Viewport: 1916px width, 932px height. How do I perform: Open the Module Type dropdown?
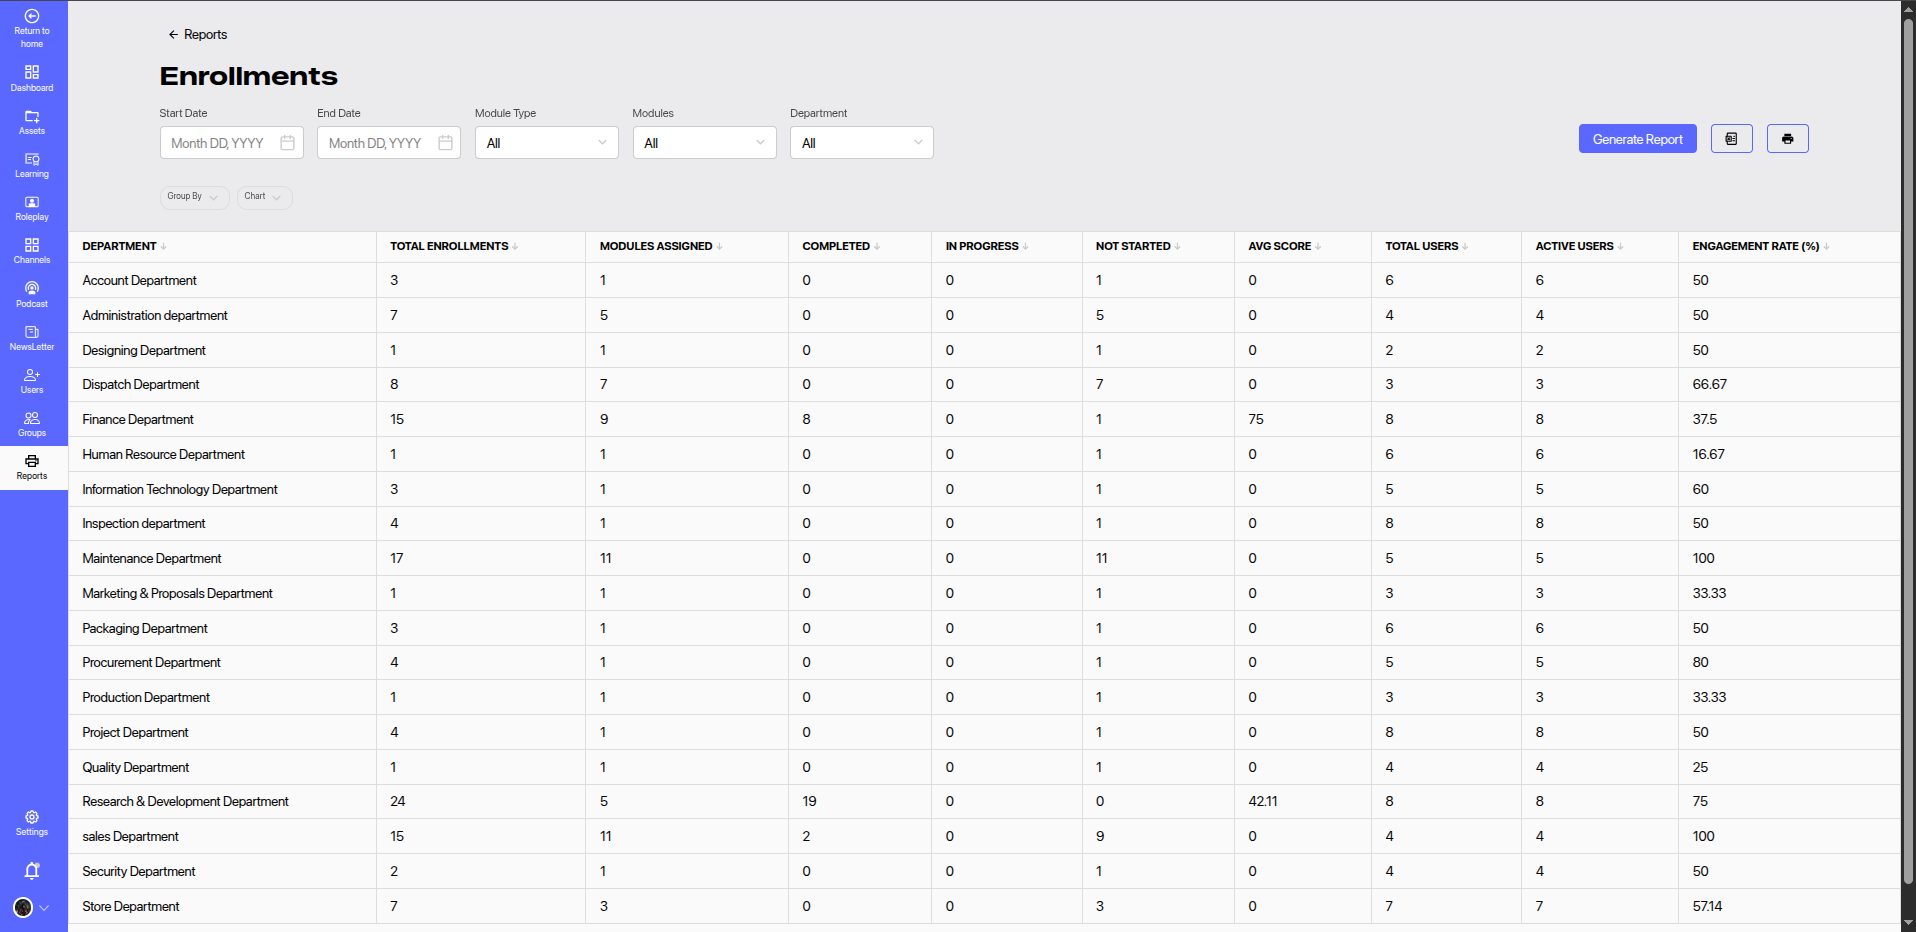tap(546, 142)
